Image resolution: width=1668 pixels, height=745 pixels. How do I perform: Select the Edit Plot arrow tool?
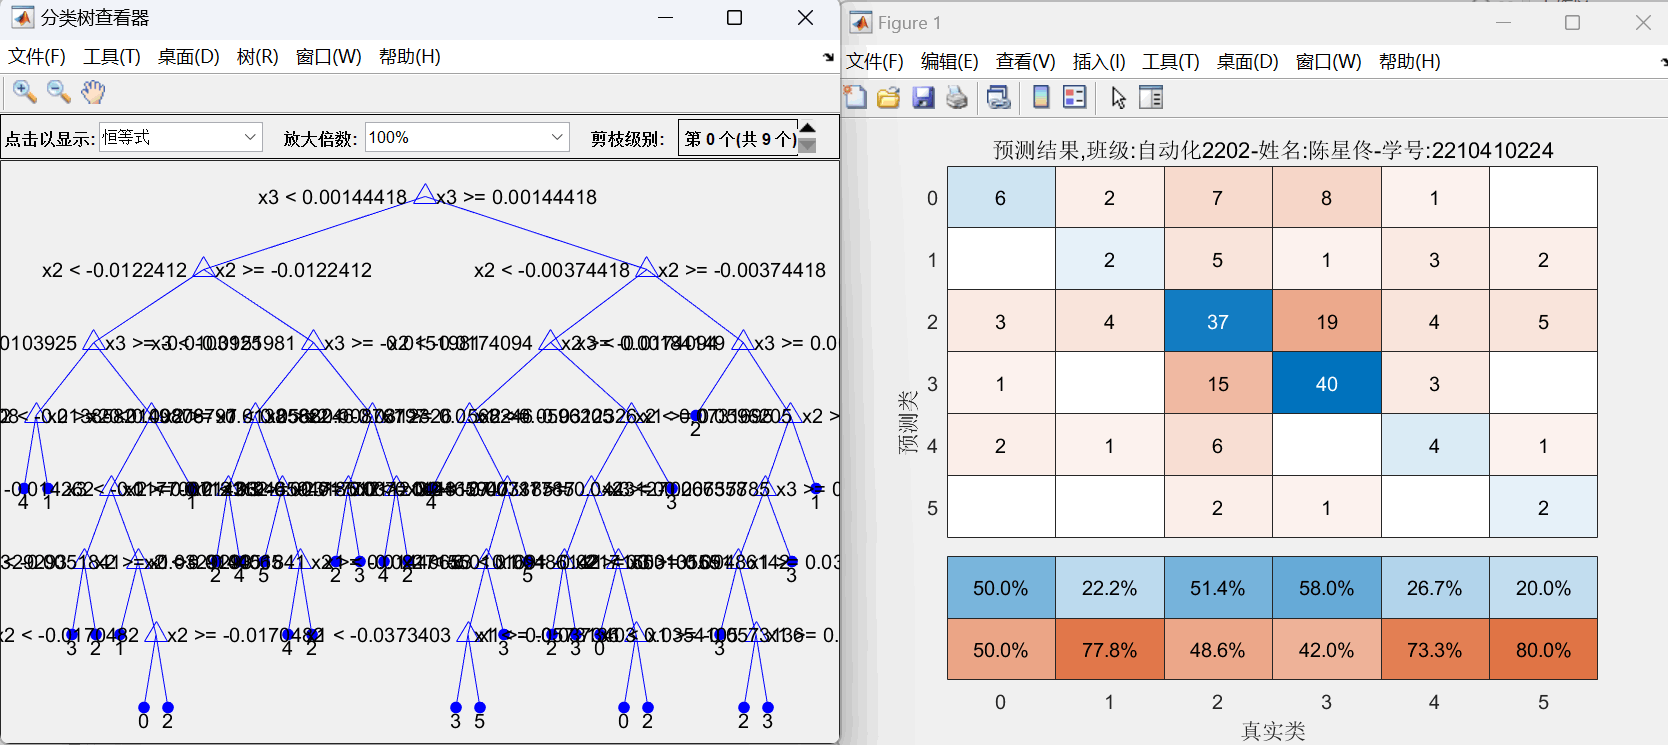pos(1118,97)
